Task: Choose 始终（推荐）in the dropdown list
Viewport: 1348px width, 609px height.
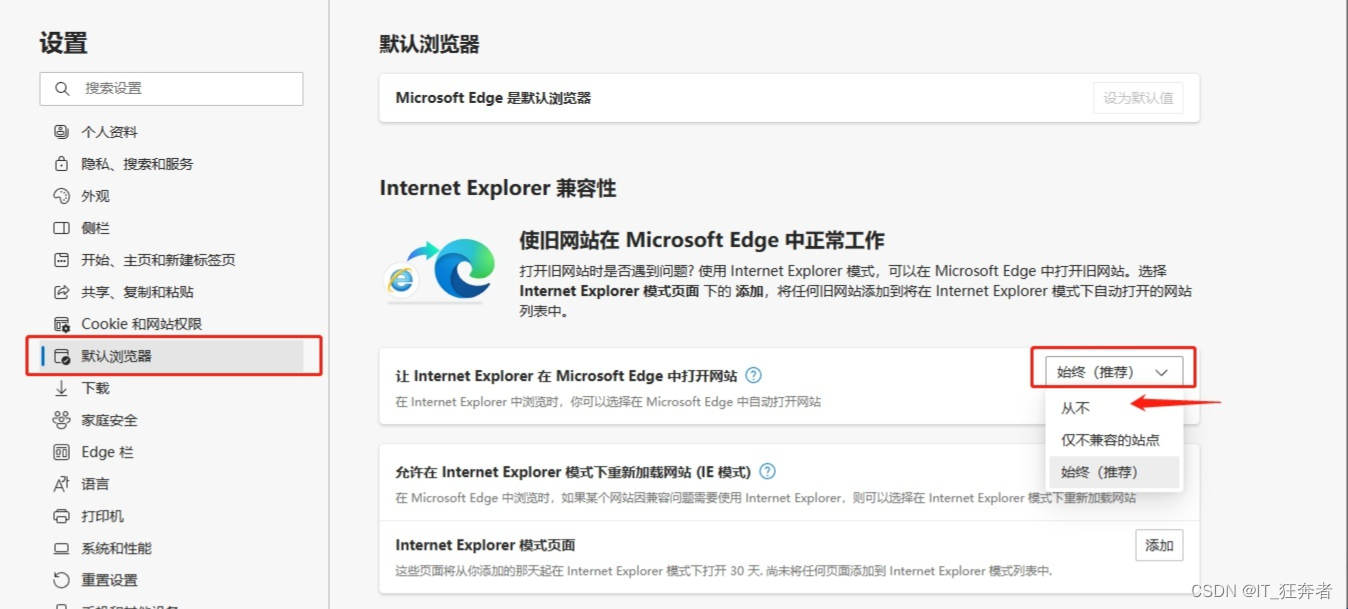Action: click(x=1114, y=472)
